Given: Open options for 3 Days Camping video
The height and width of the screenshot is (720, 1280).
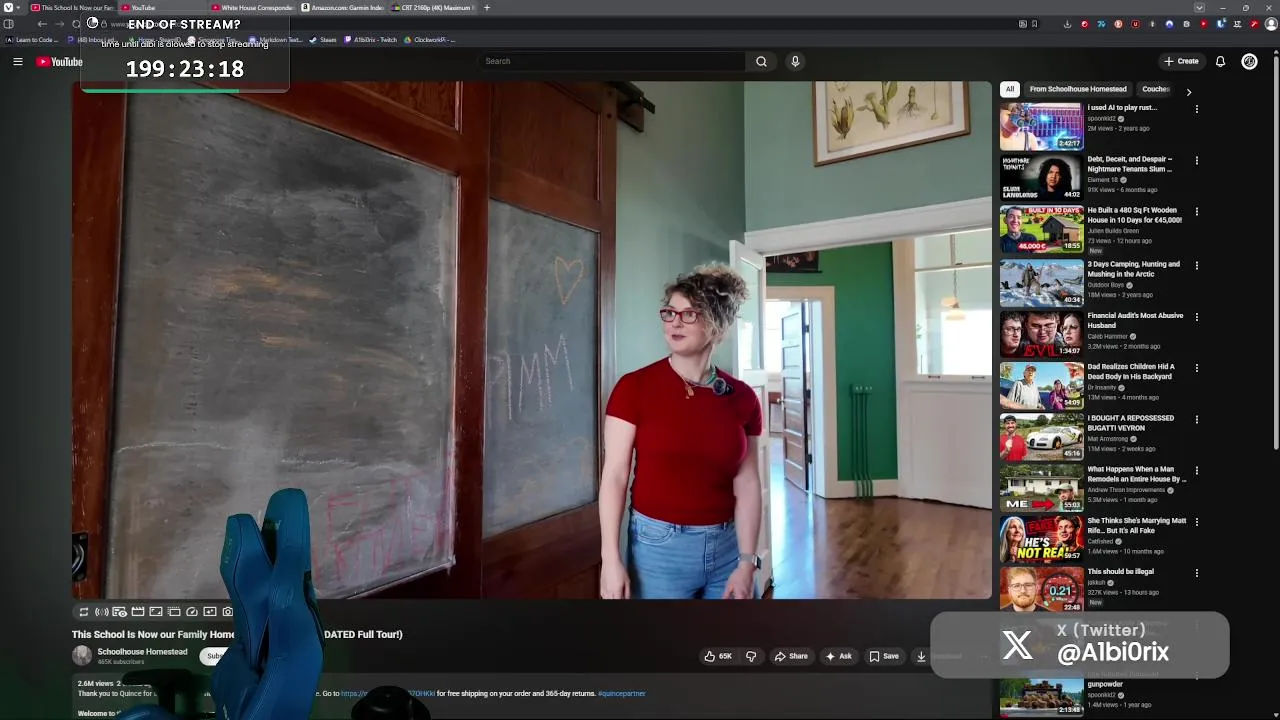Looking at the screenshot, I should (x=1197, y=266).
